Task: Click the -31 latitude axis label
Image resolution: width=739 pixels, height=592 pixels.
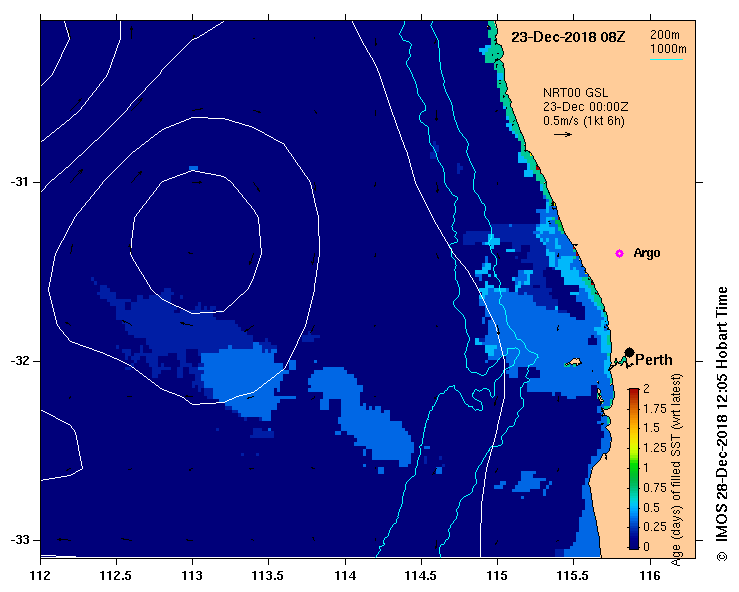Action: [x=19, y=182]
